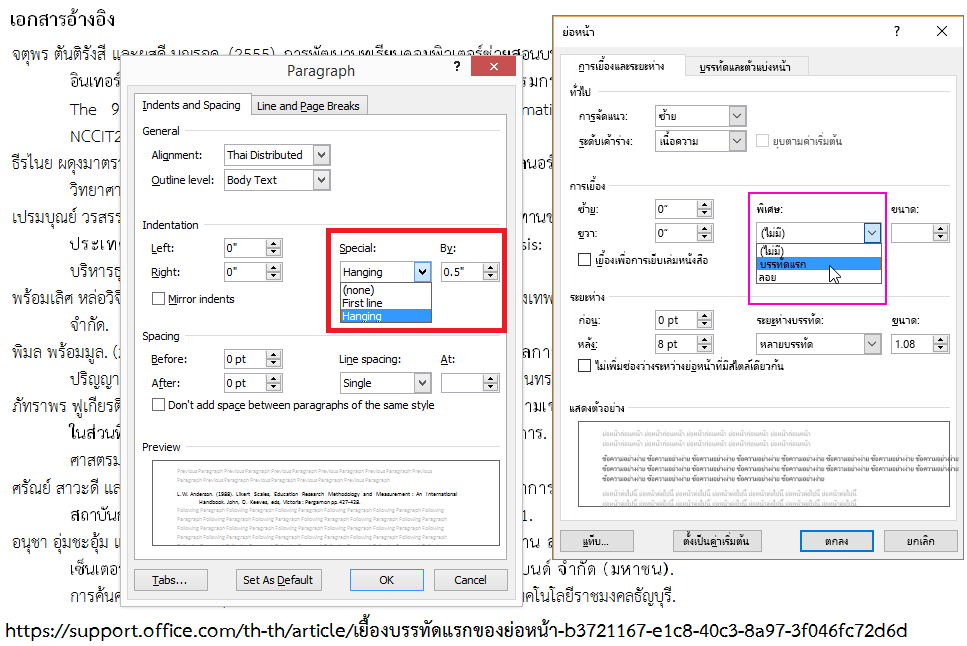
Task: Close the Thai paragraph dialog
Action: [940, 31]
